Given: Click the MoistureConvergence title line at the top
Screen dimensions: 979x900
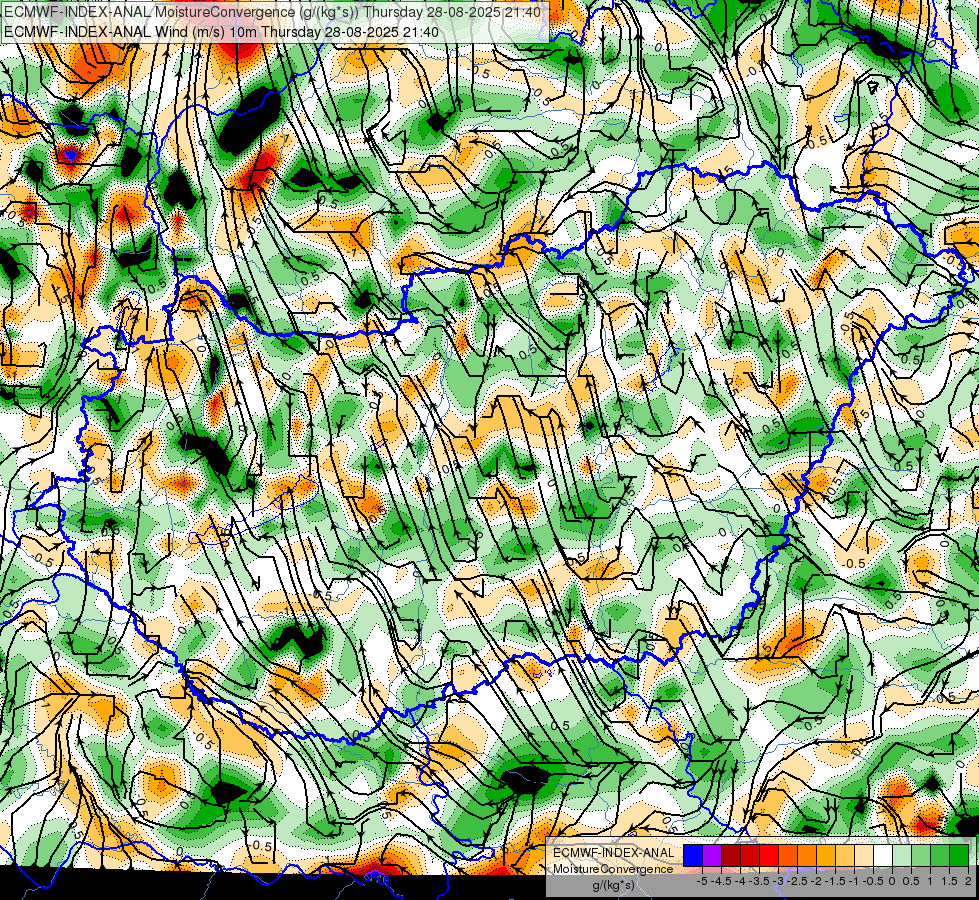Looking at the screenshot, I should point(273,12).
